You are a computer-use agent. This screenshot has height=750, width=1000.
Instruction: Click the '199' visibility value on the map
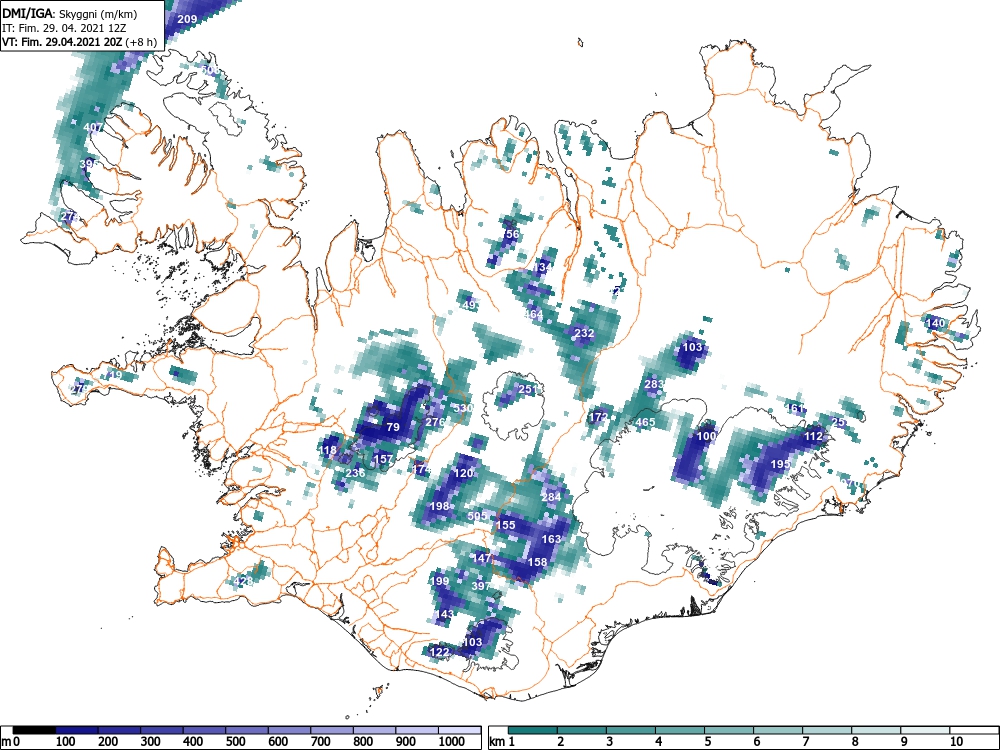pos(439,581)
